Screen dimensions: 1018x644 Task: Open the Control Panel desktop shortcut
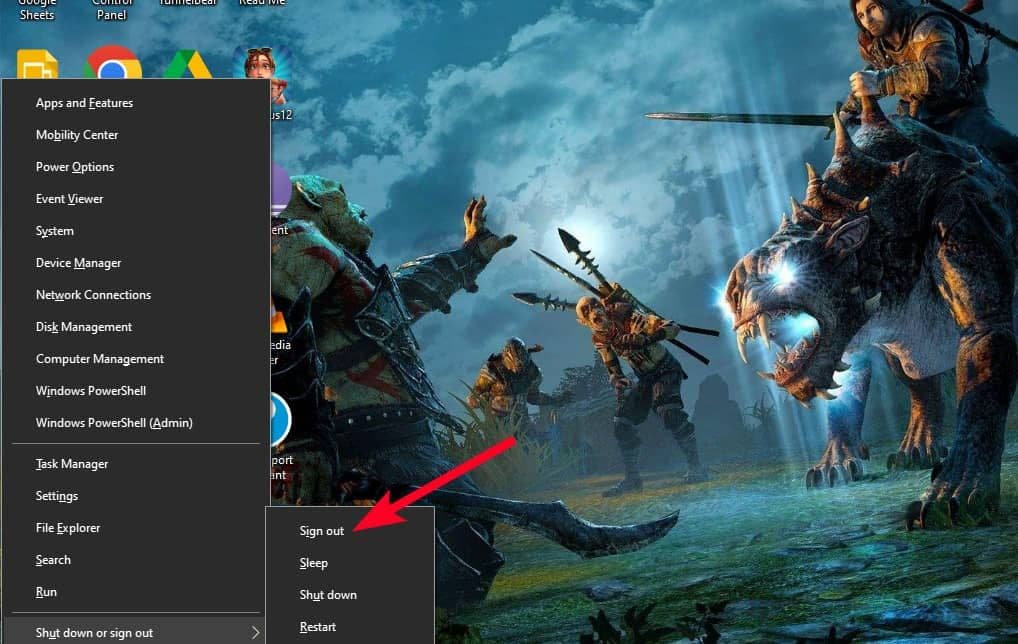click(x=111, y=8)
